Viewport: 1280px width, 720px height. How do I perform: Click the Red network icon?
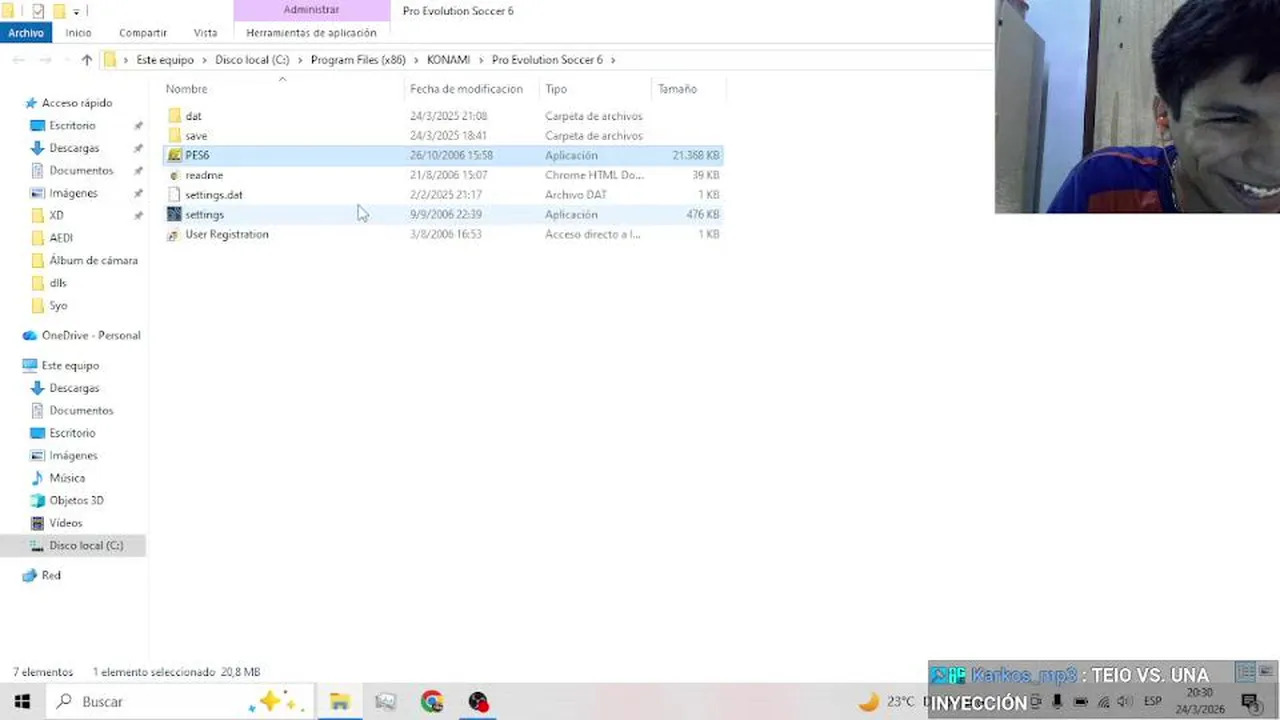[x=30, y=576]
